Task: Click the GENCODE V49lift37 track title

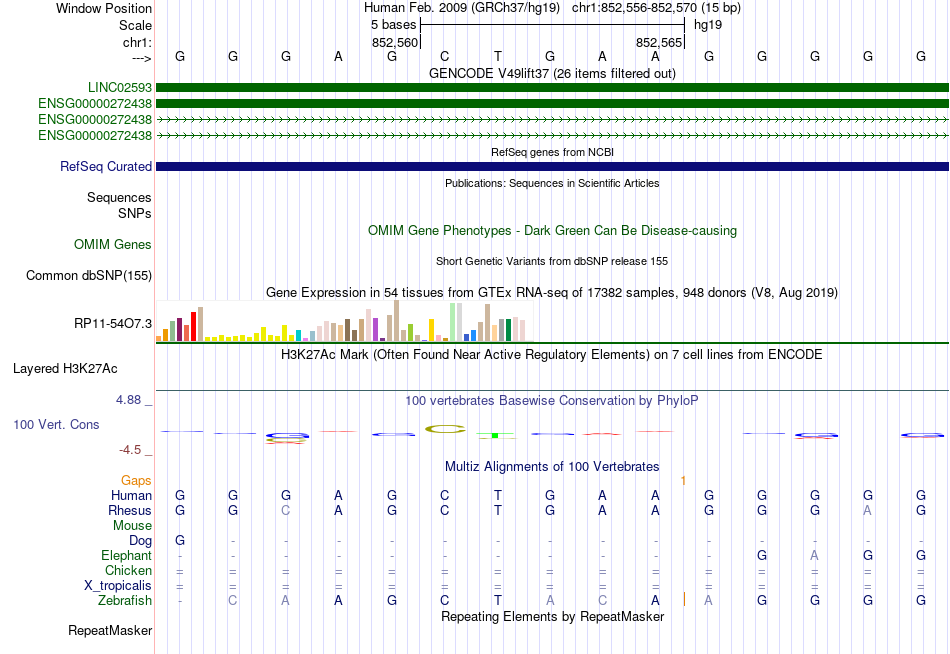Action: click(x=552, y=73)
